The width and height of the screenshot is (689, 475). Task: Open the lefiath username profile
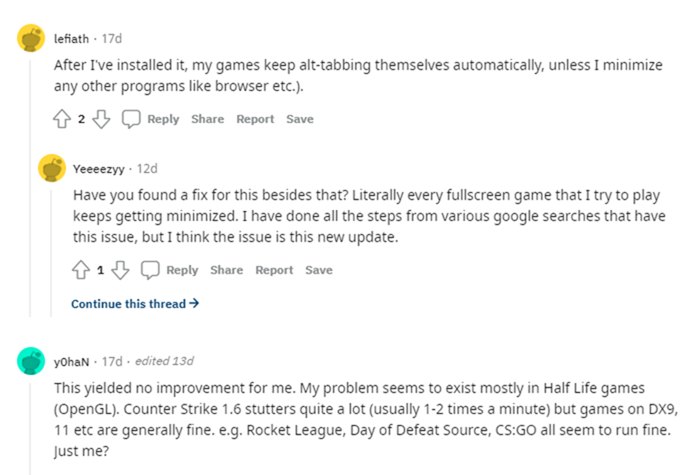[x=71, y=39]
